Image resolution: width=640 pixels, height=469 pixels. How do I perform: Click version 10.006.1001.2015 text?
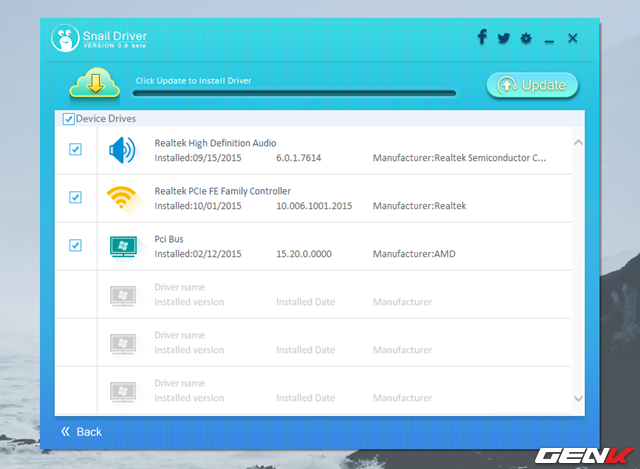coord(314,206)
